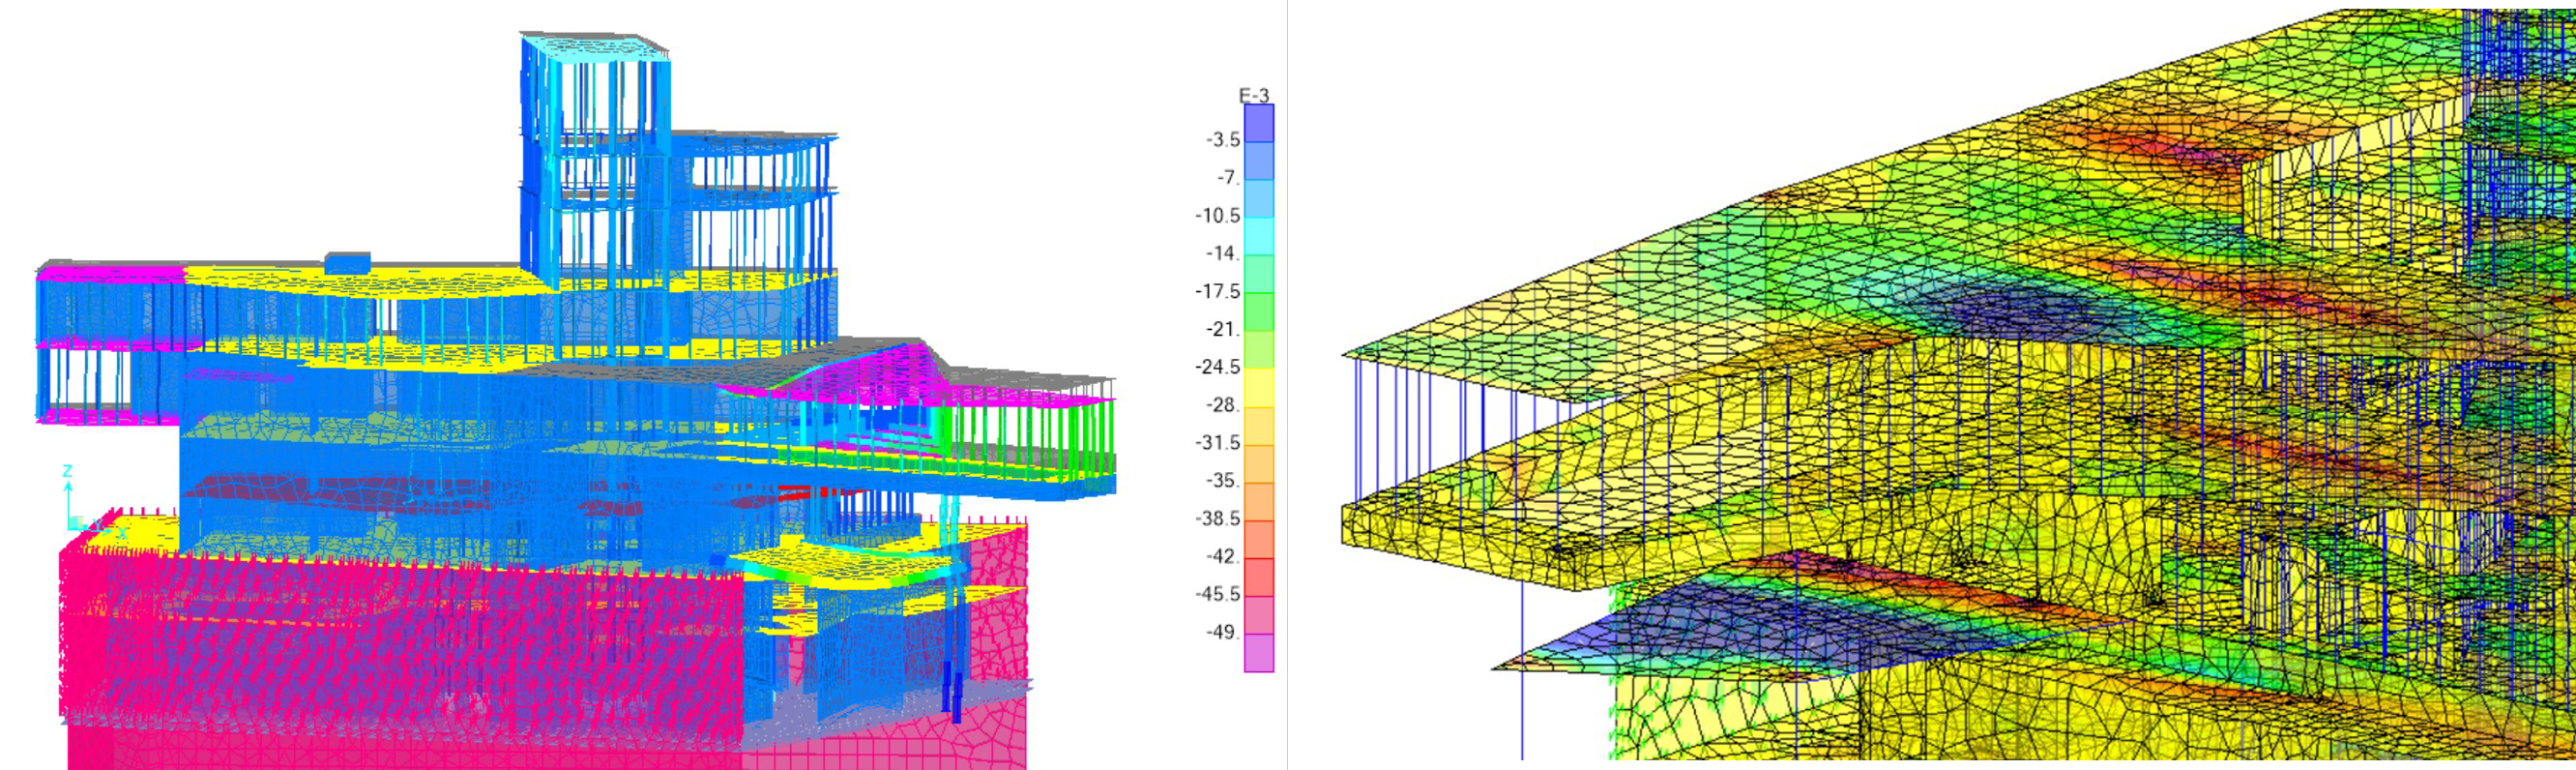Select the red legend swatch near -42
This screenshot has height=770, width=2576.
(x=1258, y=576)
